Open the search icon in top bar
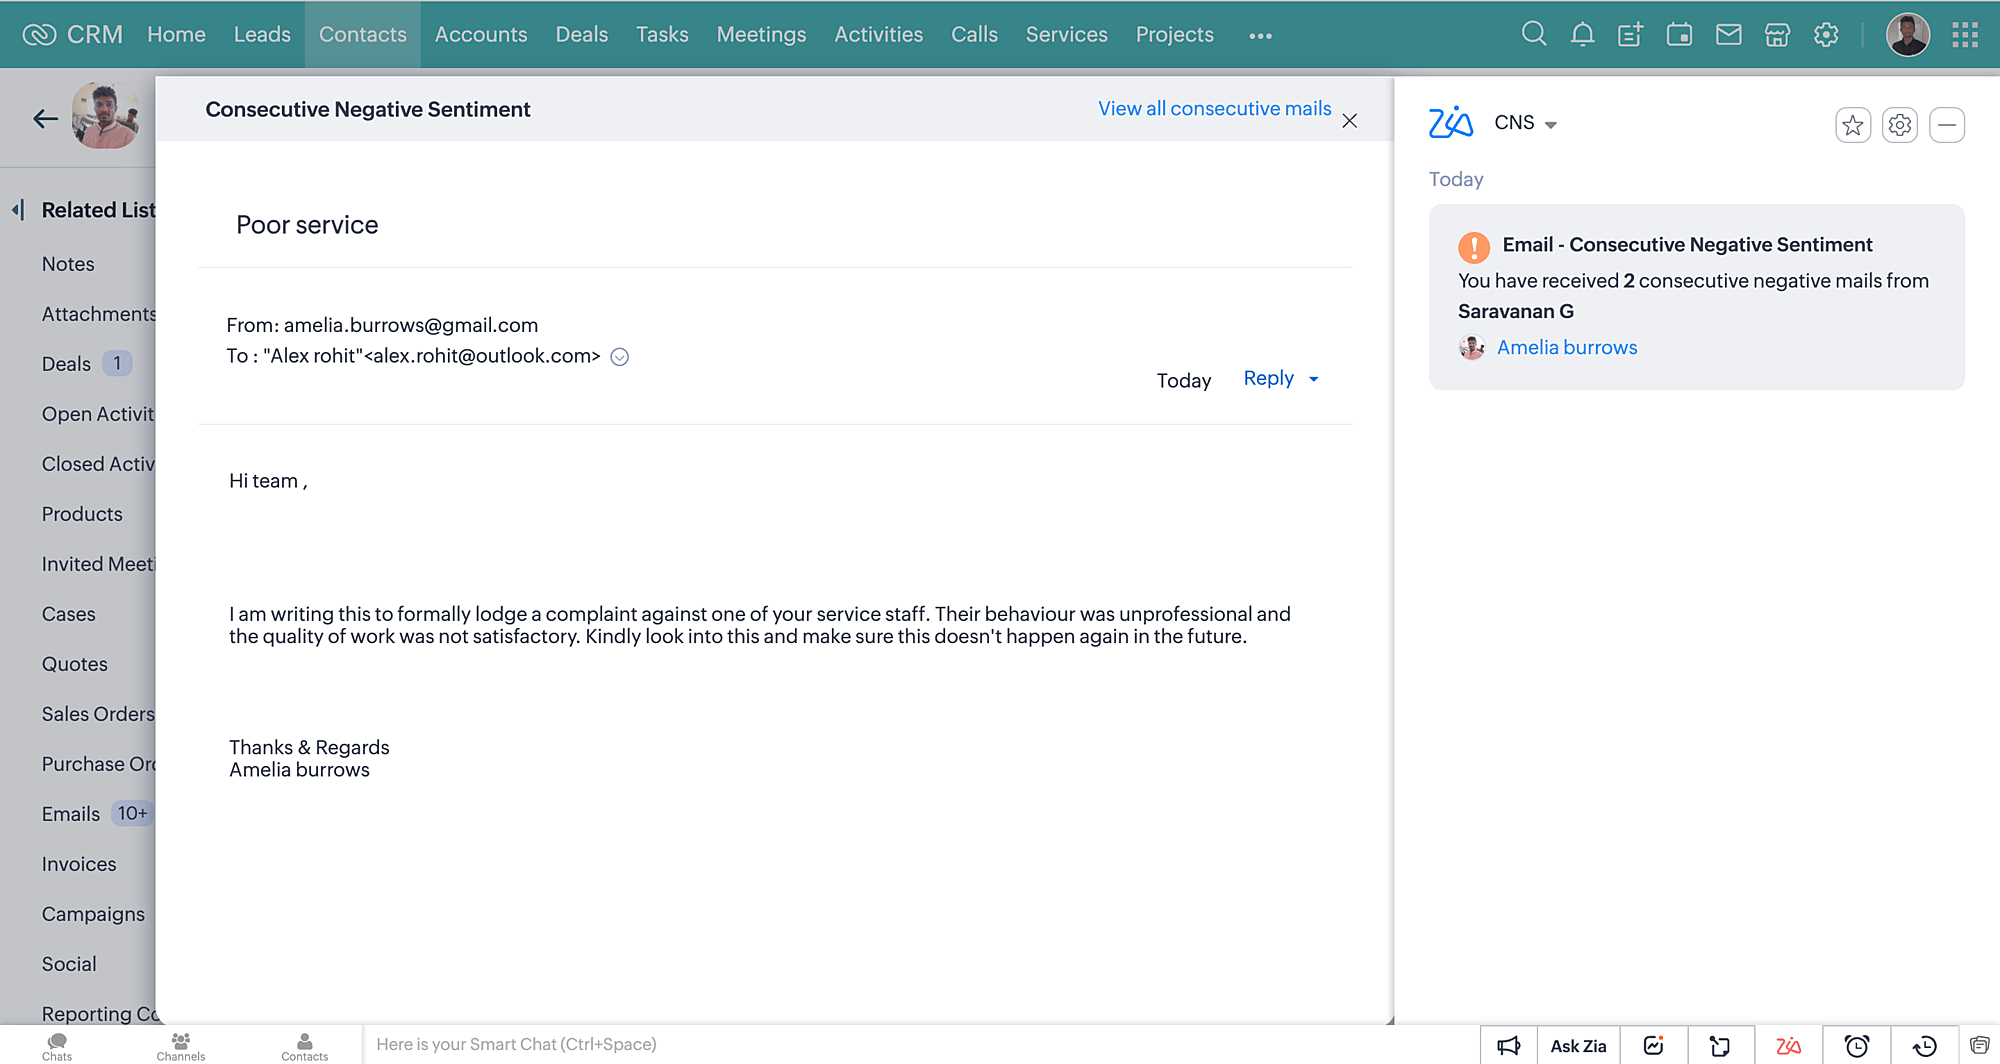Image resolution: width=2000 pixels, height=1064 pixels. (x=1533, y=35)
